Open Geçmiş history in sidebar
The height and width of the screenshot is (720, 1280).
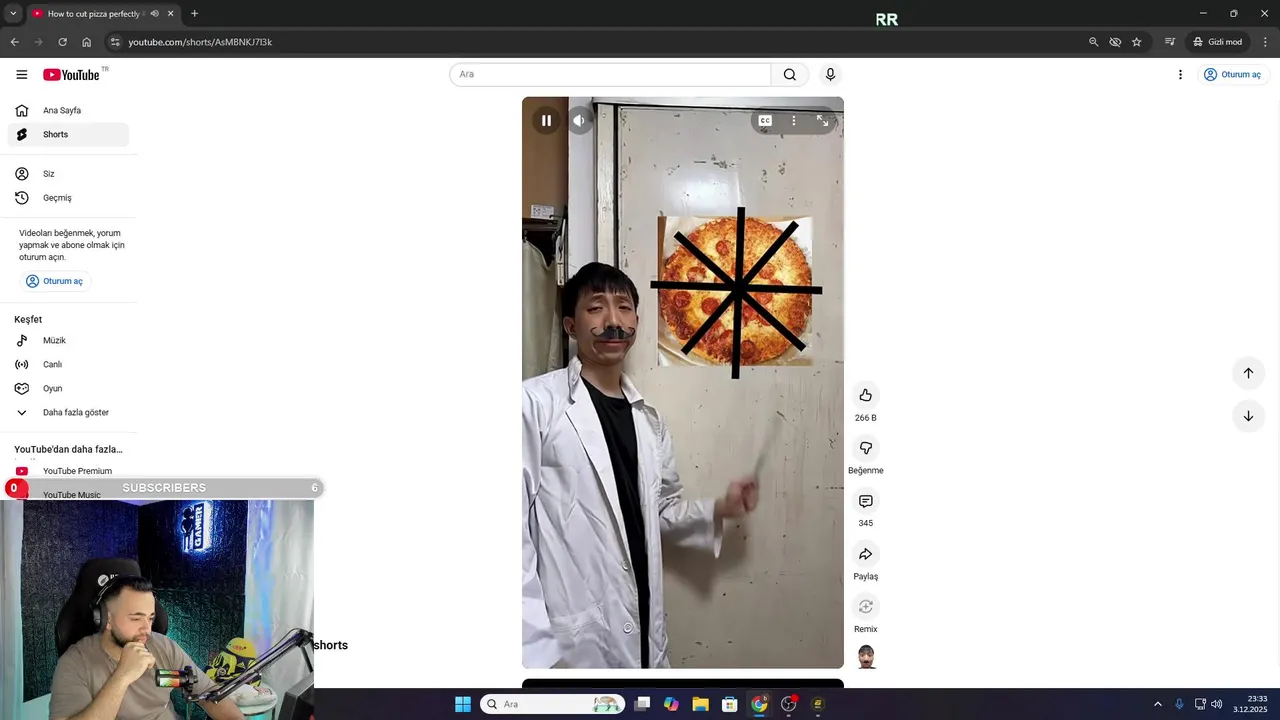[x=68, y=198]
